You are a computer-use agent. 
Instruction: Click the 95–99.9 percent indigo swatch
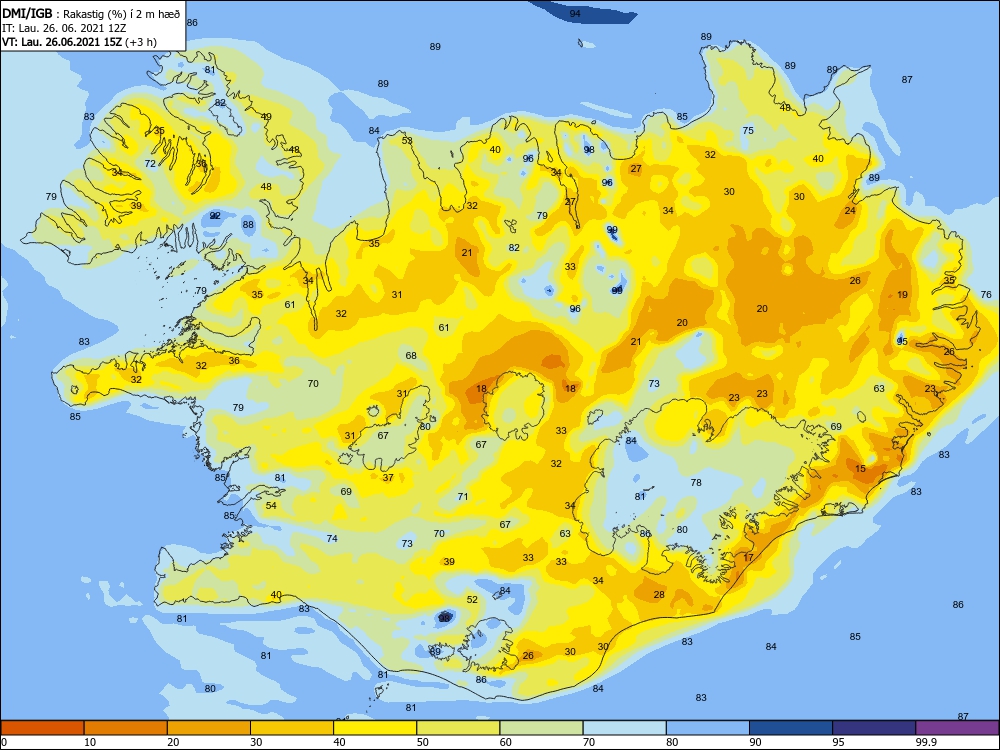pyautogui.click(x=874, y=728)
